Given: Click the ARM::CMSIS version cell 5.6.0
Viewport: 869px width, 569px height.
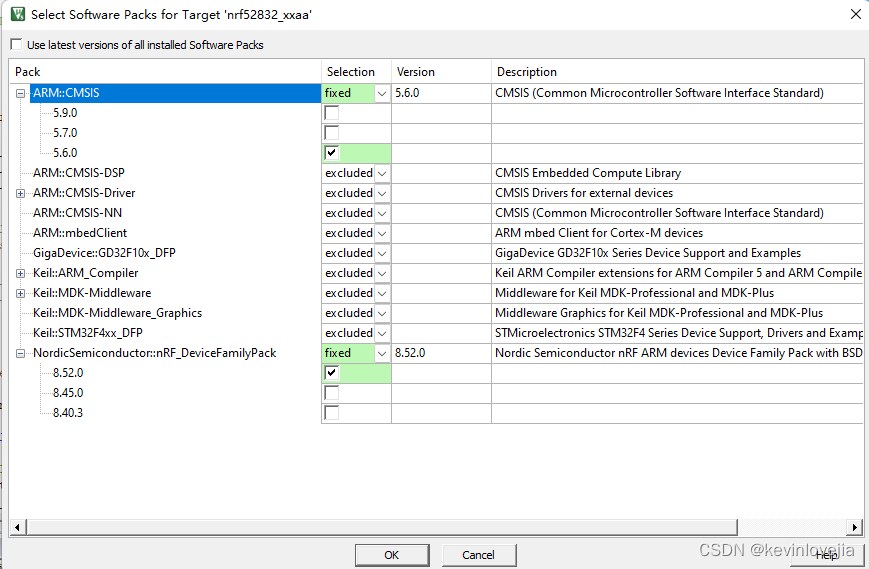Looking at the screenshot, I should tap(441, 93).
